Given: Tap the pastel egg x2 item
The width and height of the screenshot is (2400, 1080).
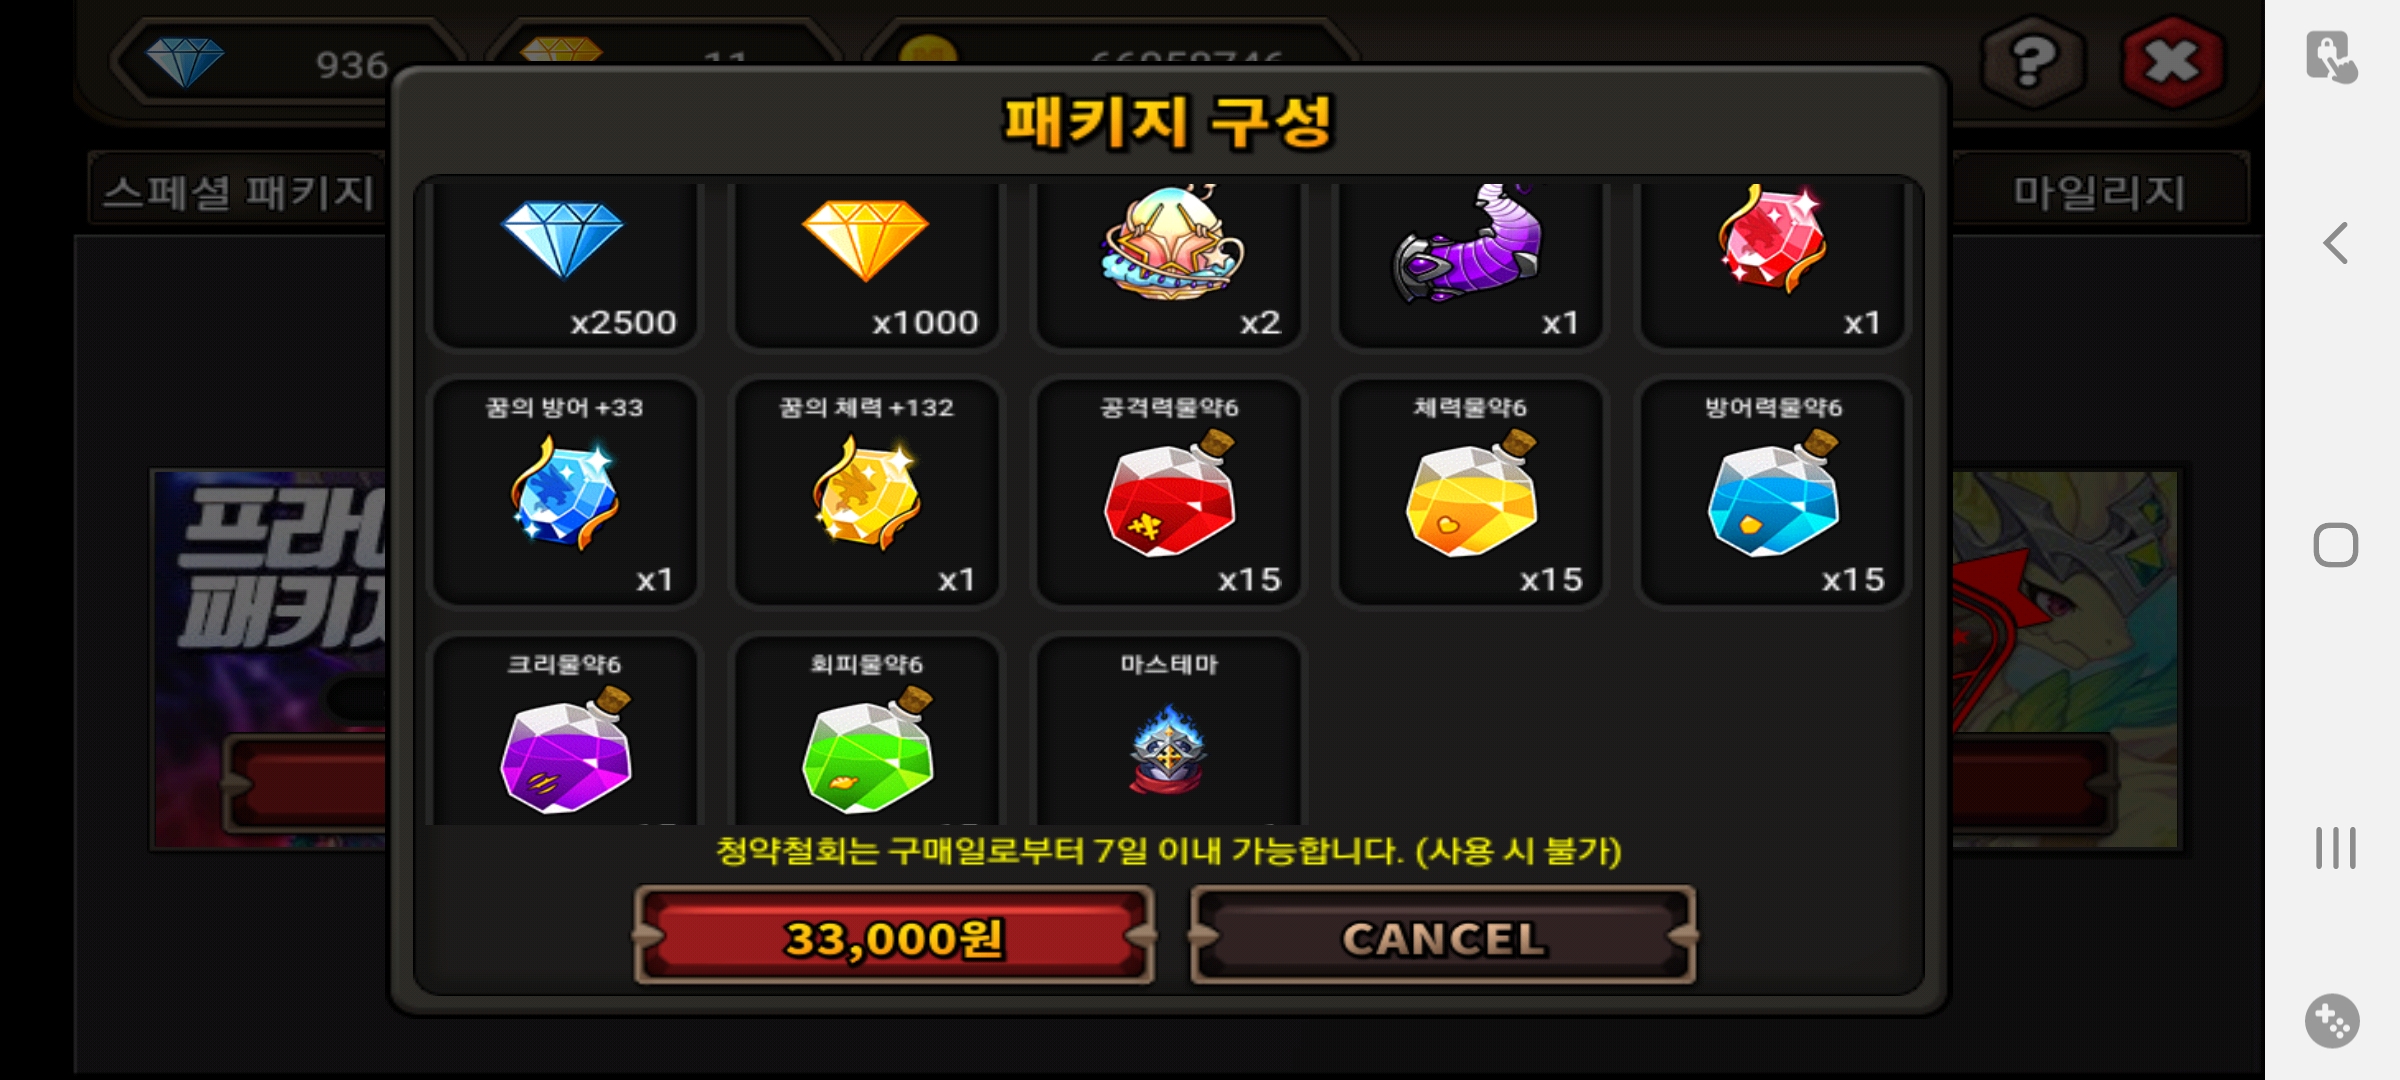Looking at the screenshot, I should coord(1169,265).
